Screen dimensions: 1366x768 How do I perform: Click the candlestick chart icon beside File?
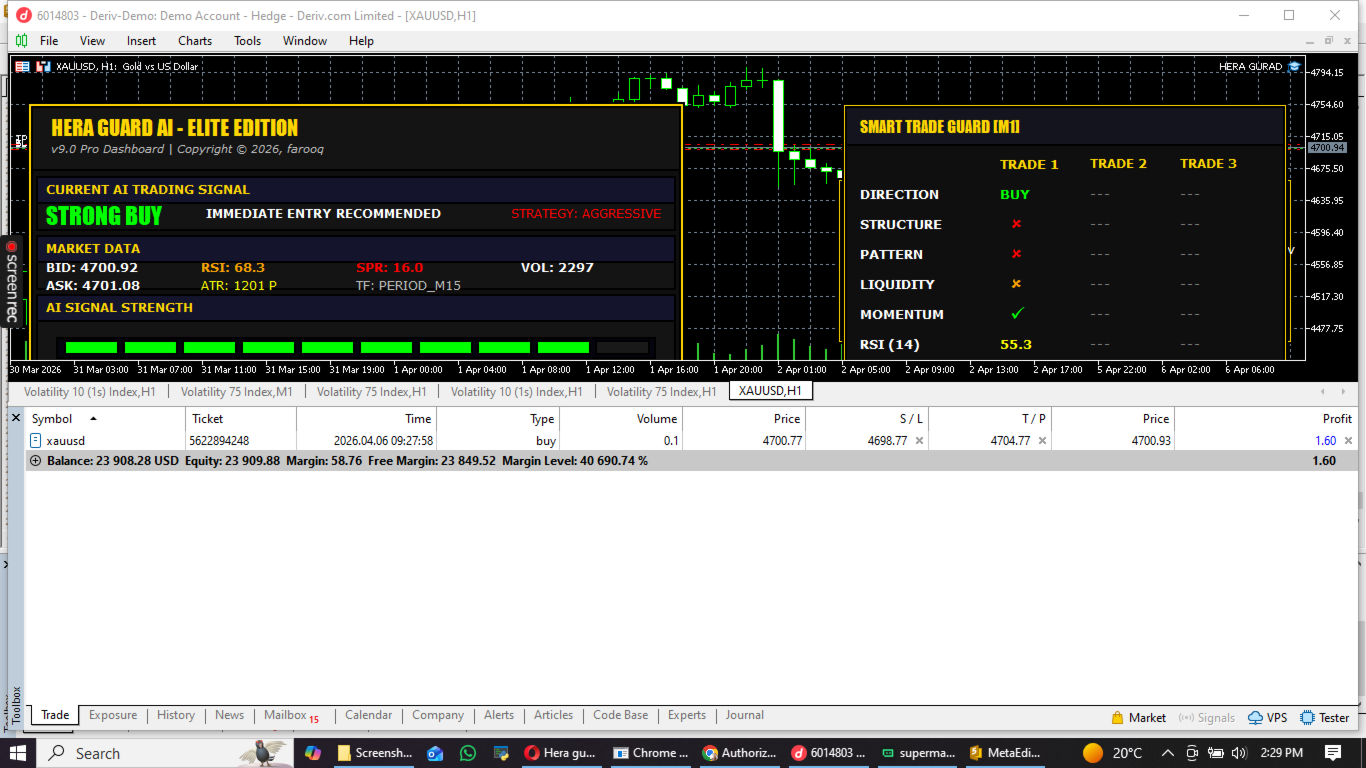point(21,41)
